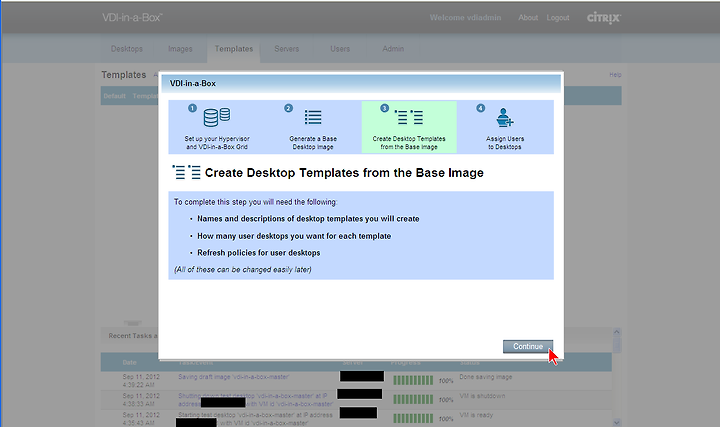
Task: Select the hypervisor database icon for step 1
Action: click(x=217, y=117)
